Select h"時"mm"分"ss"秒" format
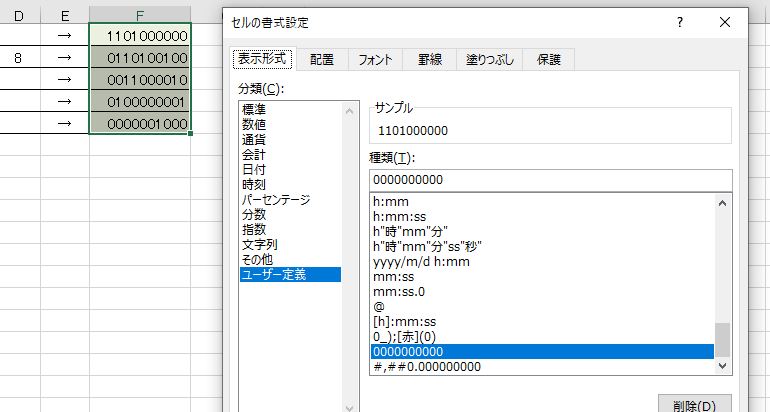The height and width of the screenshot is (412, 770). coord(542,247)
